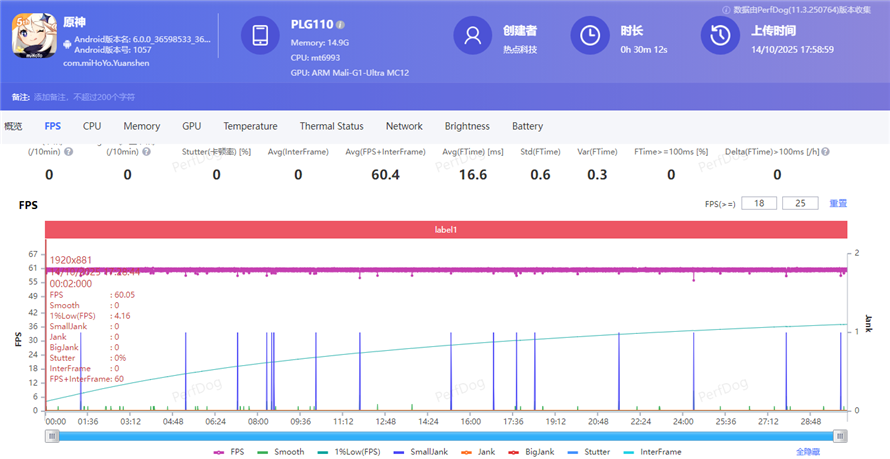Screen dimensions: 890x459
Task: Click the 全隐藏 hide-all link
Action: pos(810,452)
